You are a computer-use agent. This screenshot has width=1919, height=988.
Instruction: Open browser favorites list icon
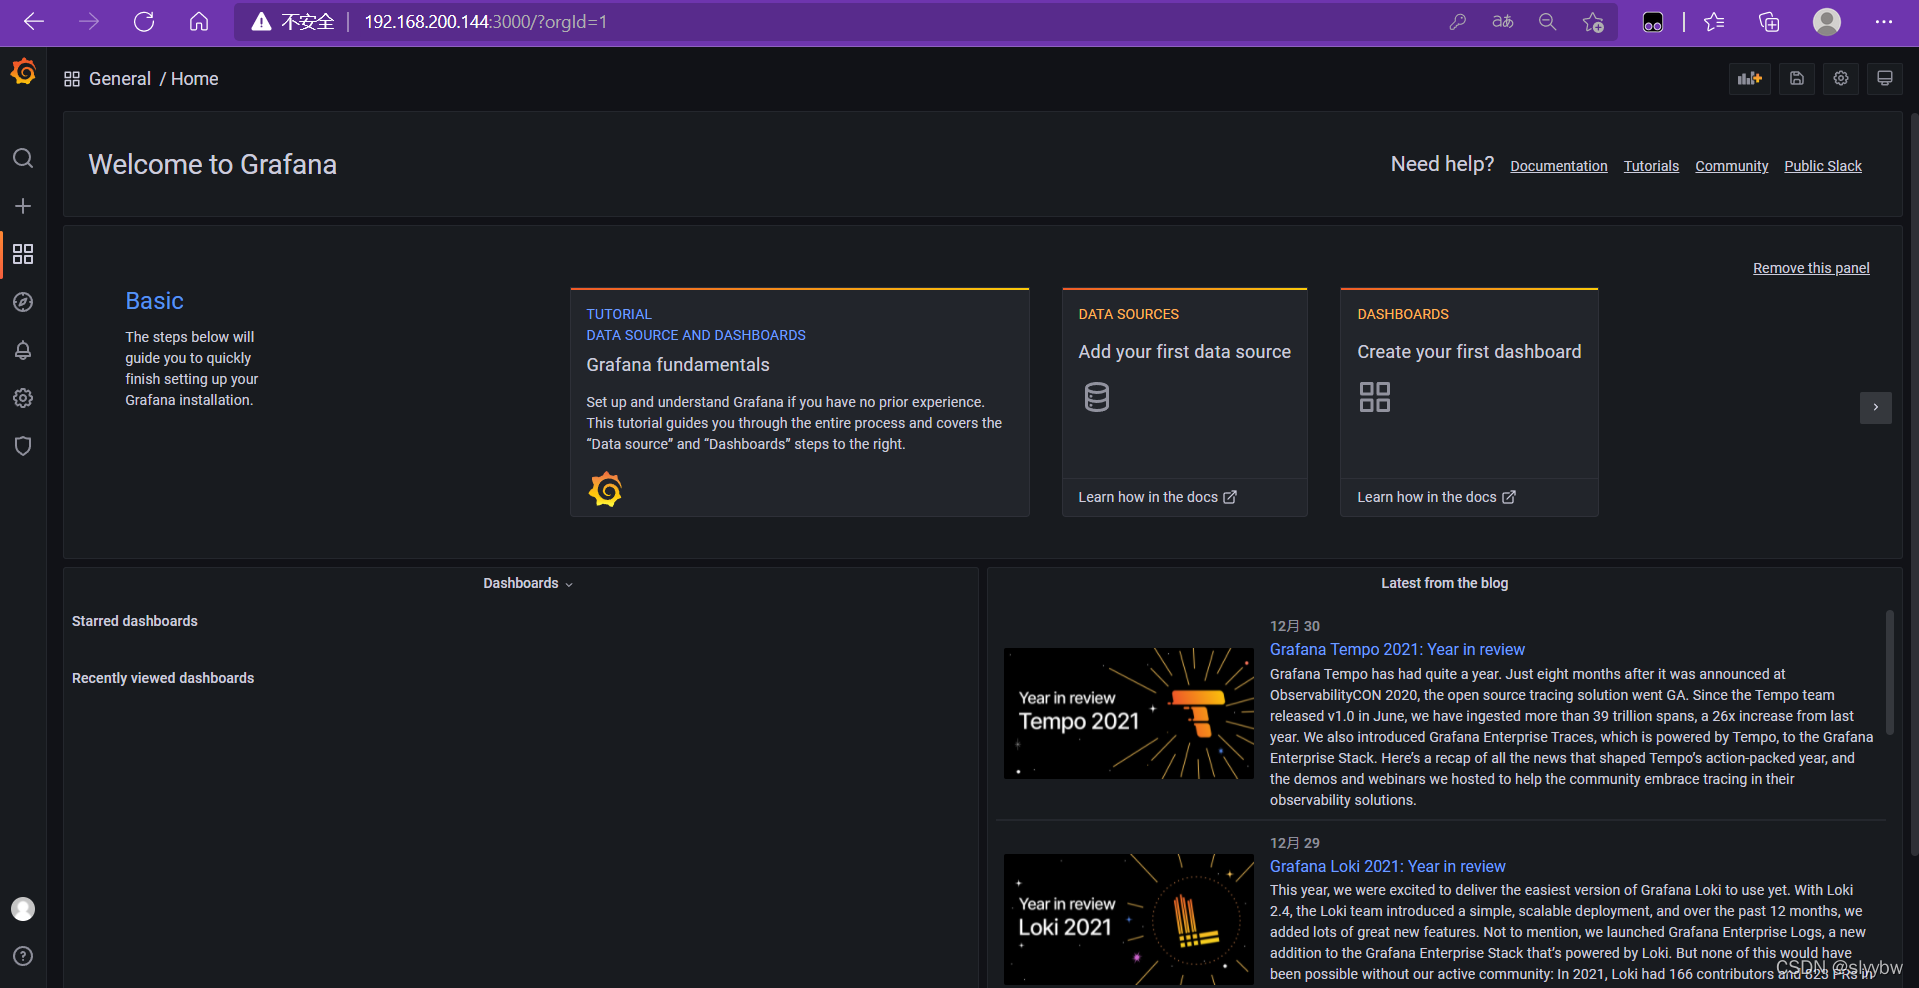click(1714, 22)
